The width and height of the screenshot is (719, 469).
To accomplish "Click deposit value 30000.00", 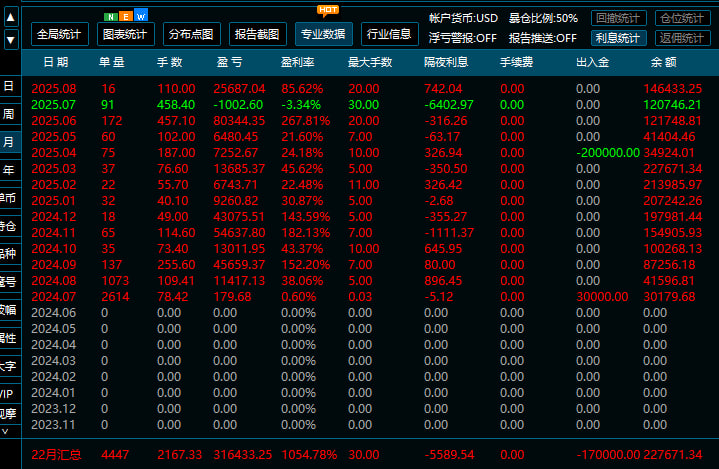I will (602, 297).
